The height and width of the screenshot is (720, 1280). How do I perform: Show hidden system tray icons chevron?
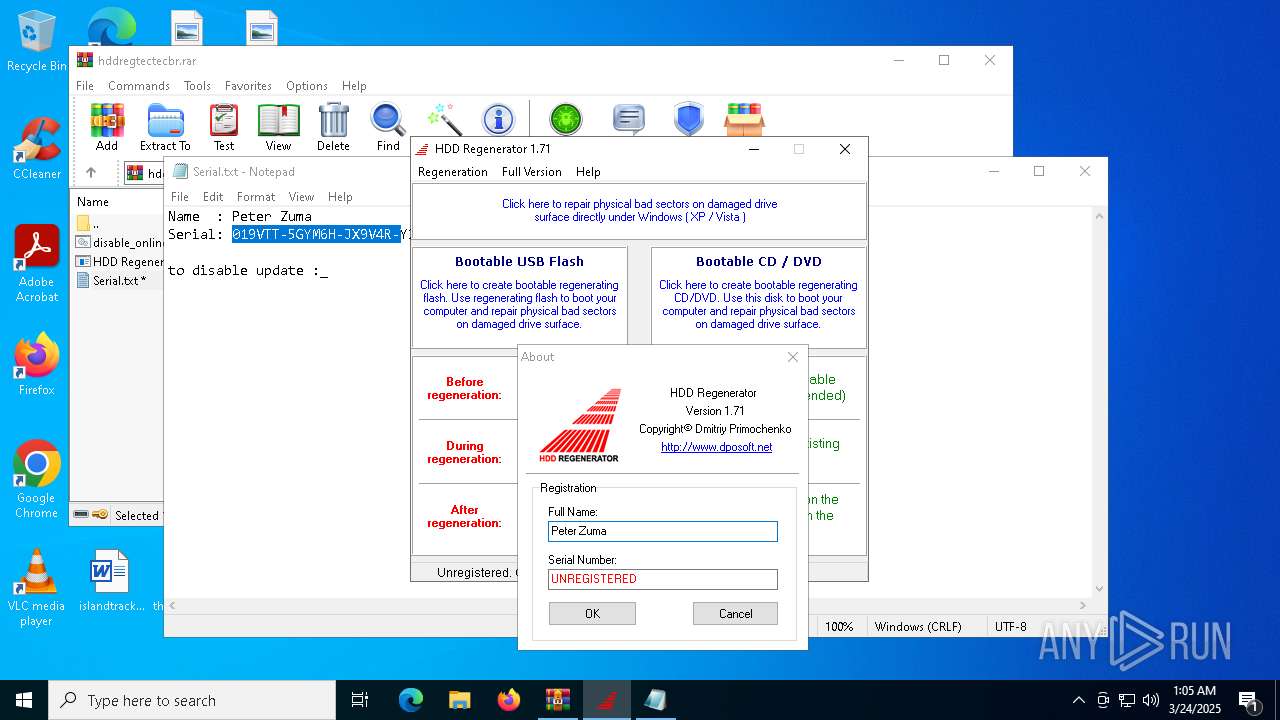[x=1078, y=700]
